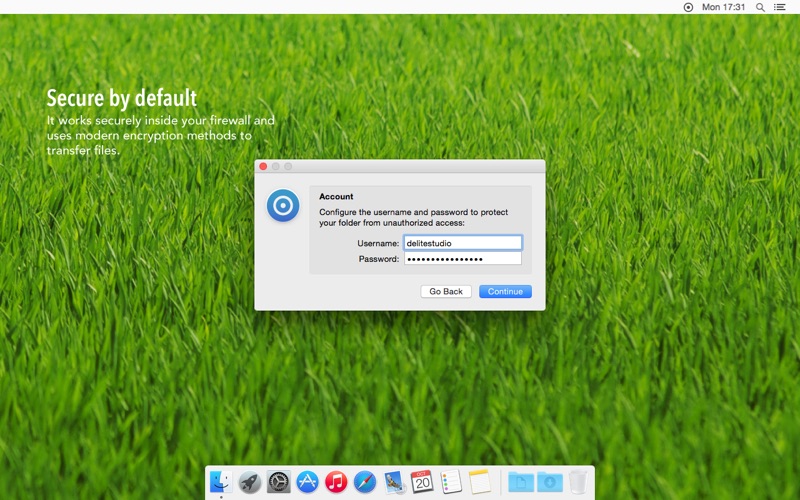Open the App Store dock icon
Viewport: 800px width, 500px height.
tap(307, 482)
